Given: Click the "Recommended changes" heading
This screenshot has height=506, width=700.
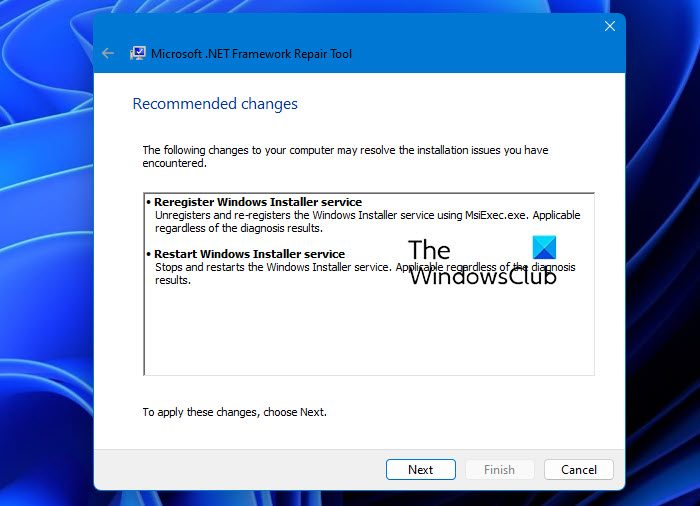Looking at the screenshot, I should tap(215, 104).
